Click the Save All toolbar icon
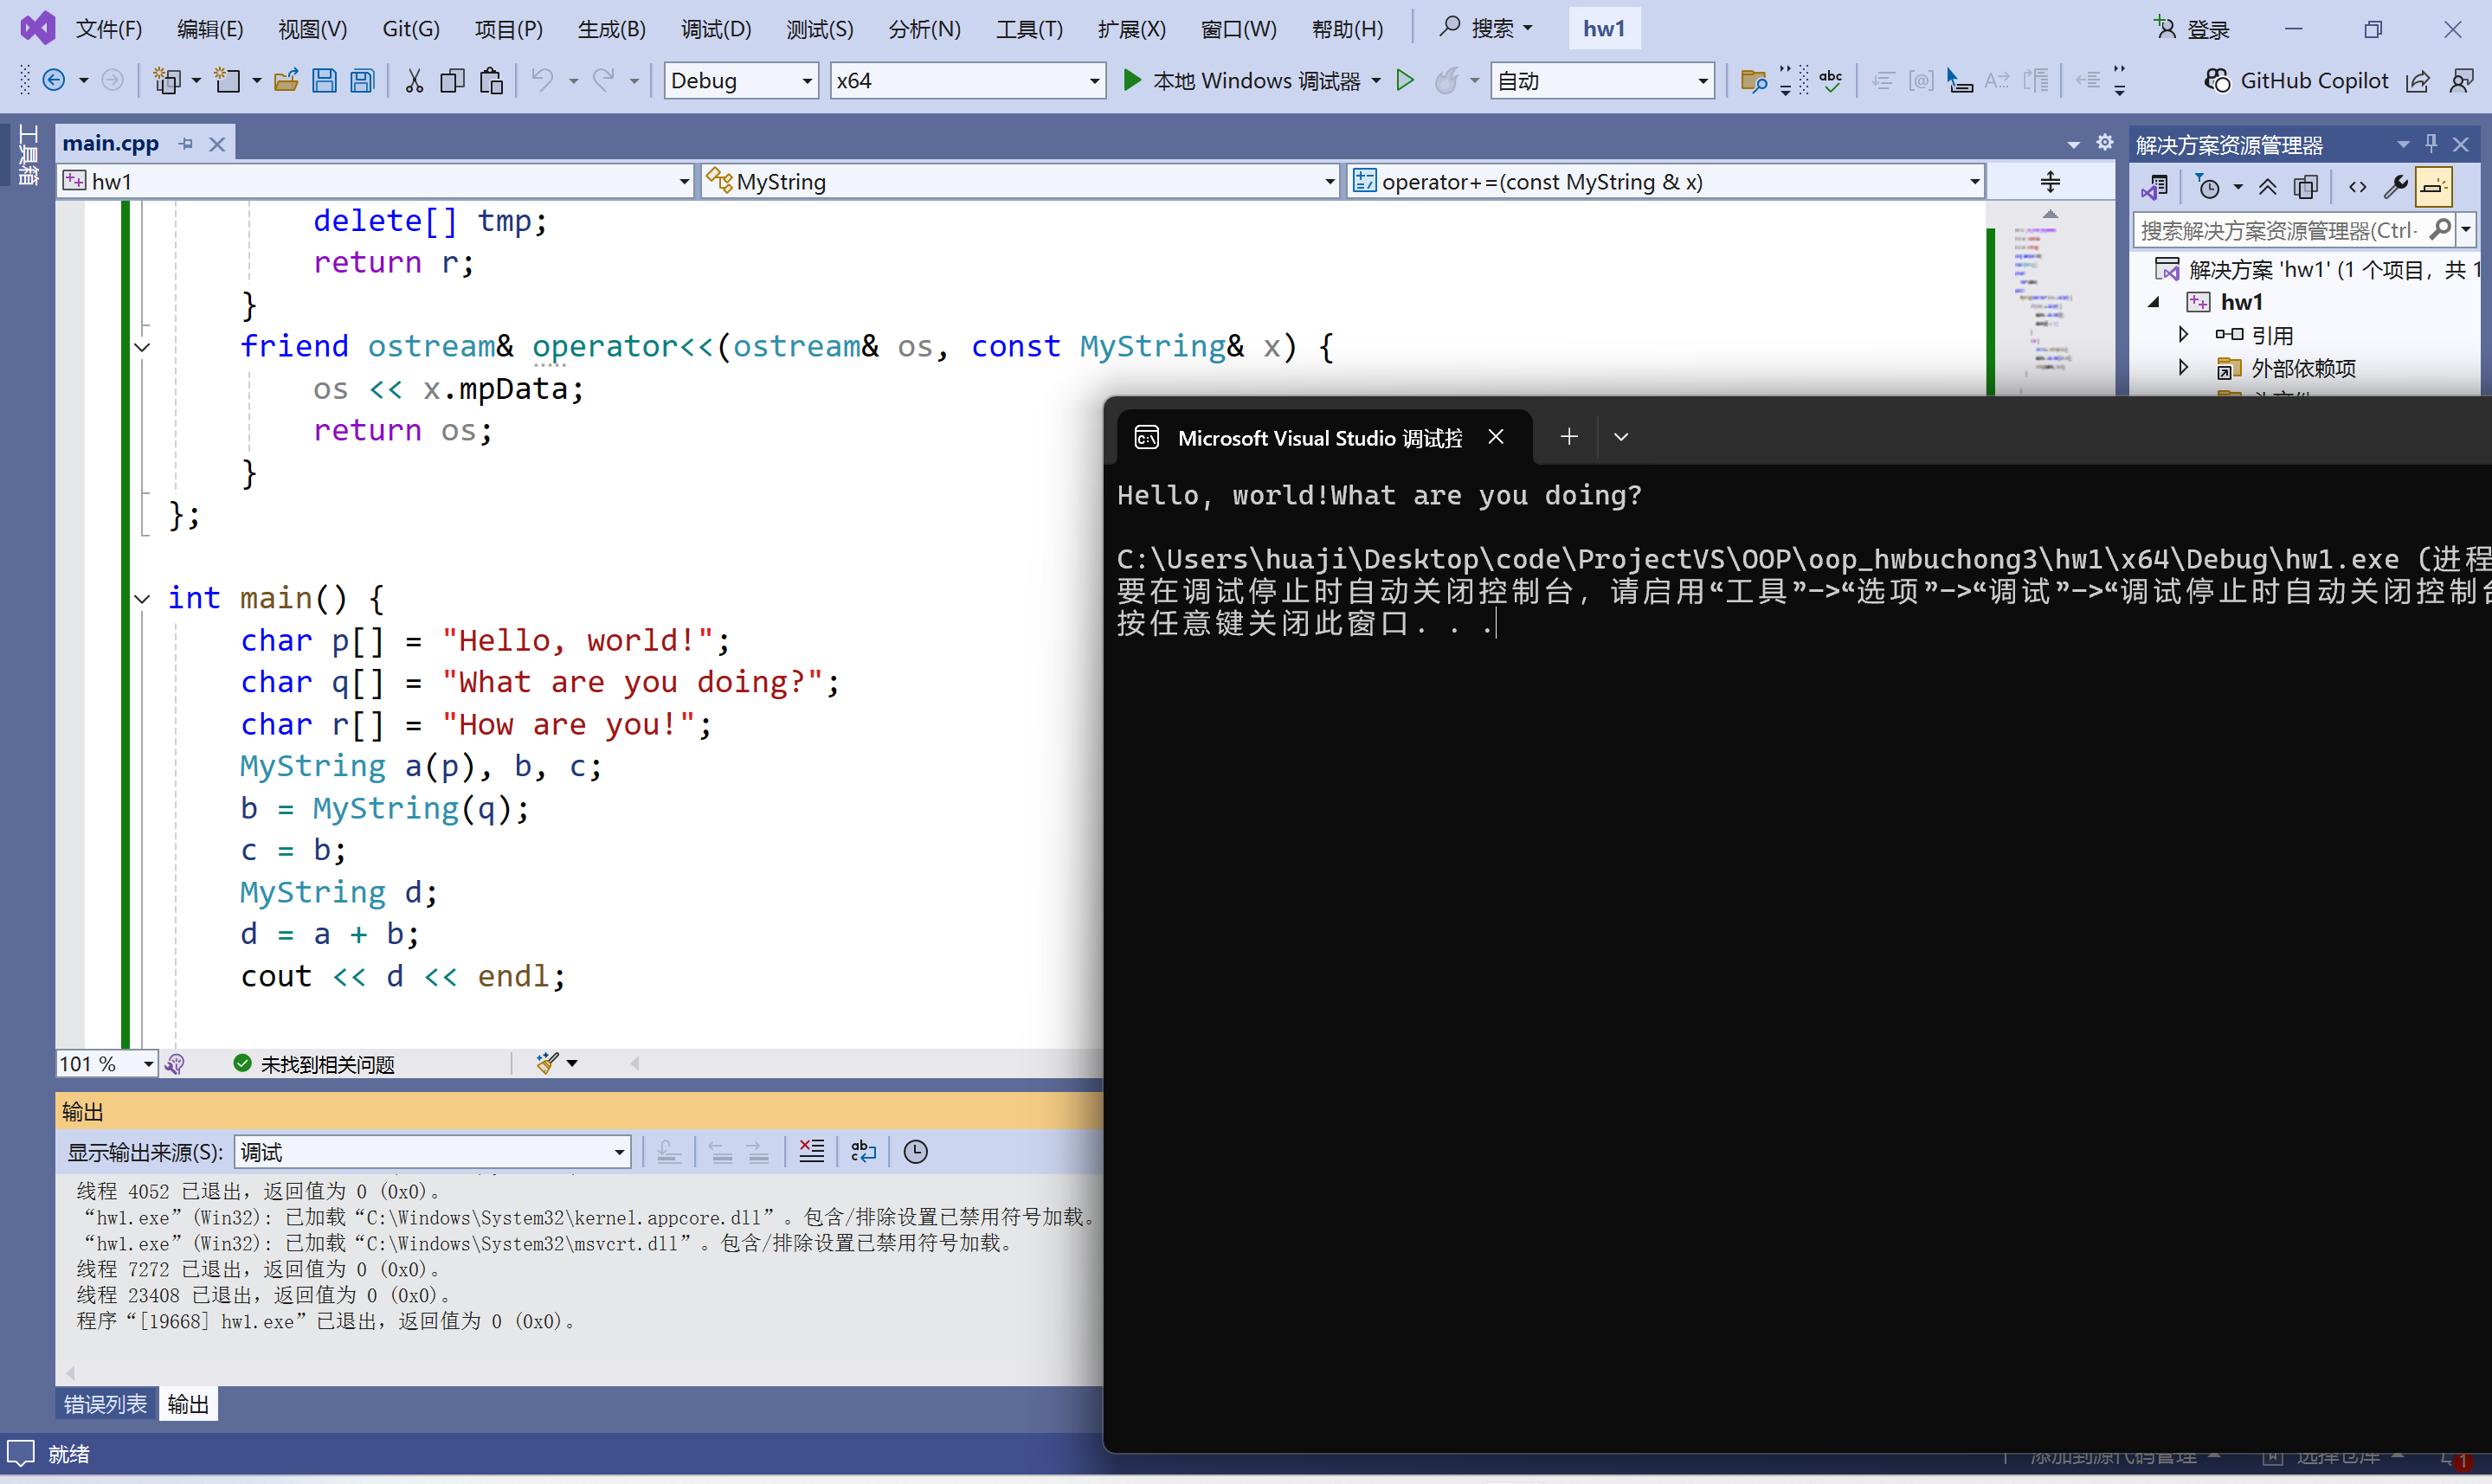The image size is (2492, 1484). [363, 80]
